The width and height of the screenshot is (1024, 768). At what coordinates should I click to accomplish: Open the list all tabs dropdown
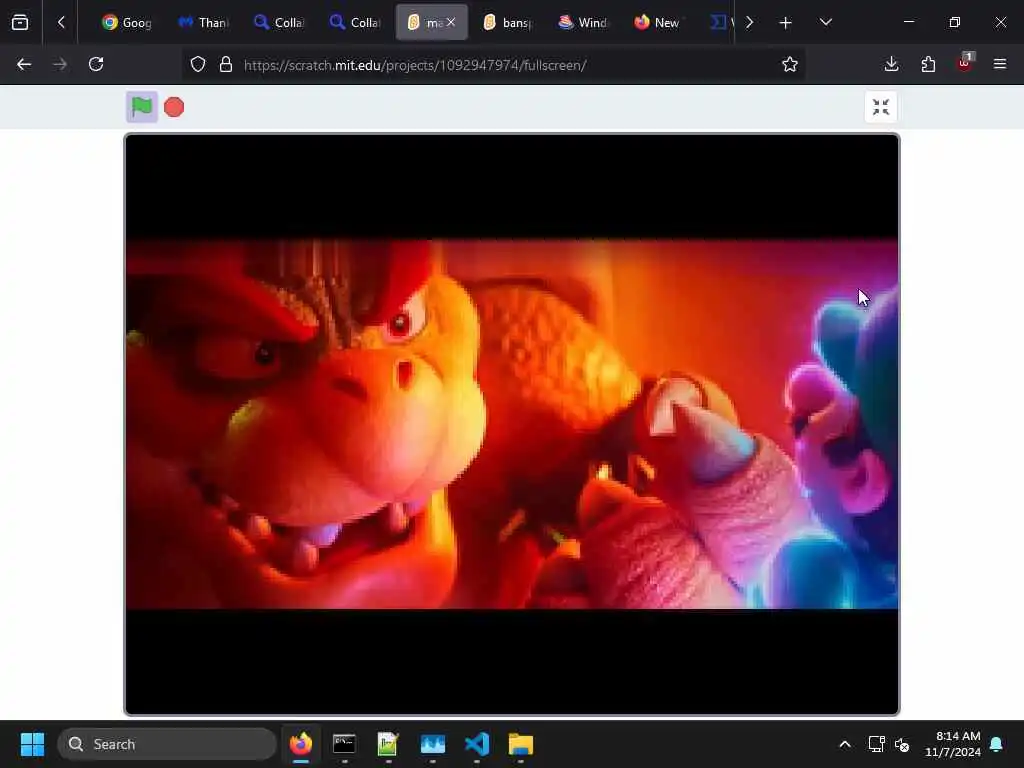pyautogui.click(x=825, y=23)
